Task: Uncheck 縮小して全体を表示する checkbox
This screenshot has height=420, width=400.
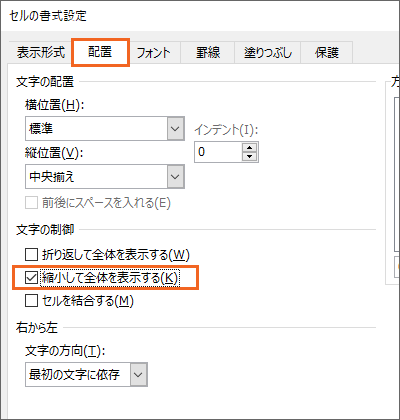Action: pos(31,278)
